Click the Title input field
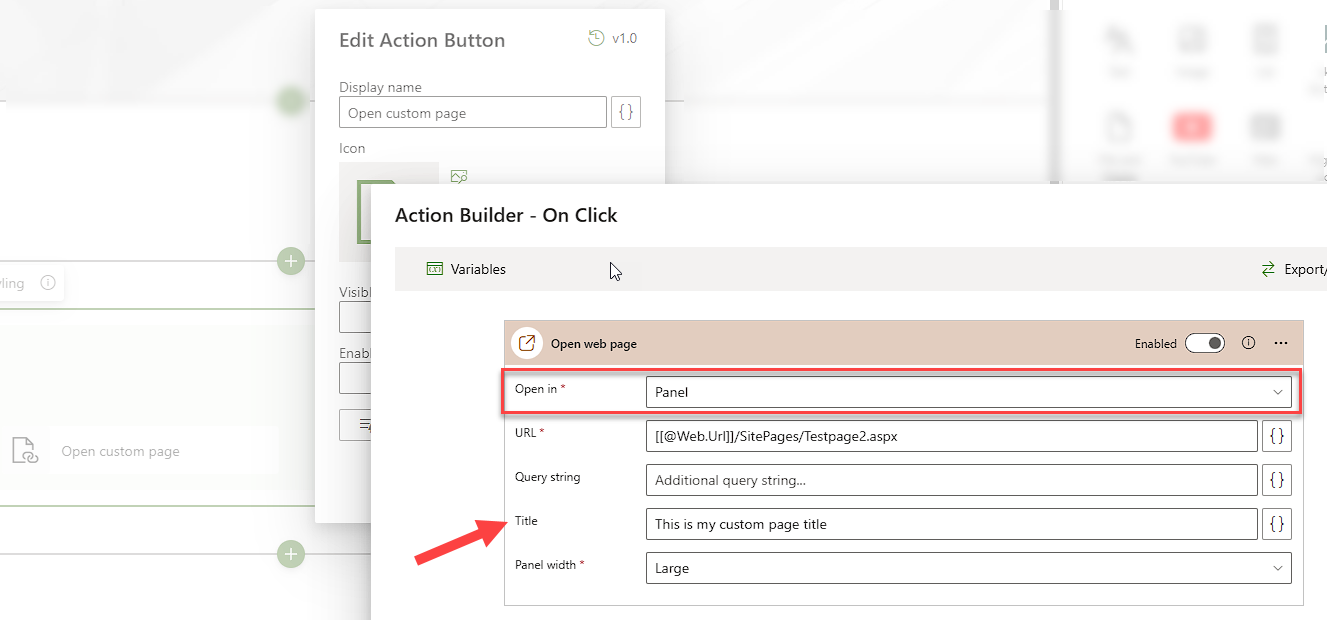This screenshot has height=620, width=1327. click(x=951, y=524)
